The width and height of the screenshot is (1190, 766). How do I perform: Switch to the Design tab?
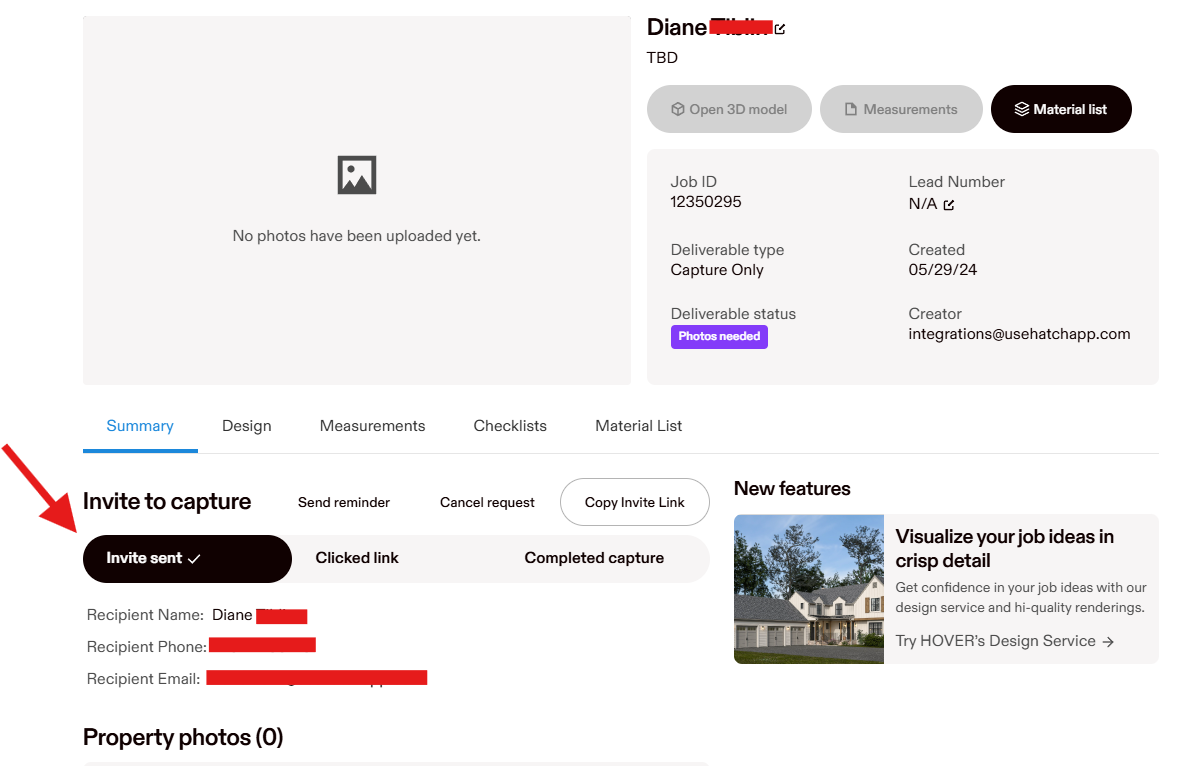coord(247,426)
